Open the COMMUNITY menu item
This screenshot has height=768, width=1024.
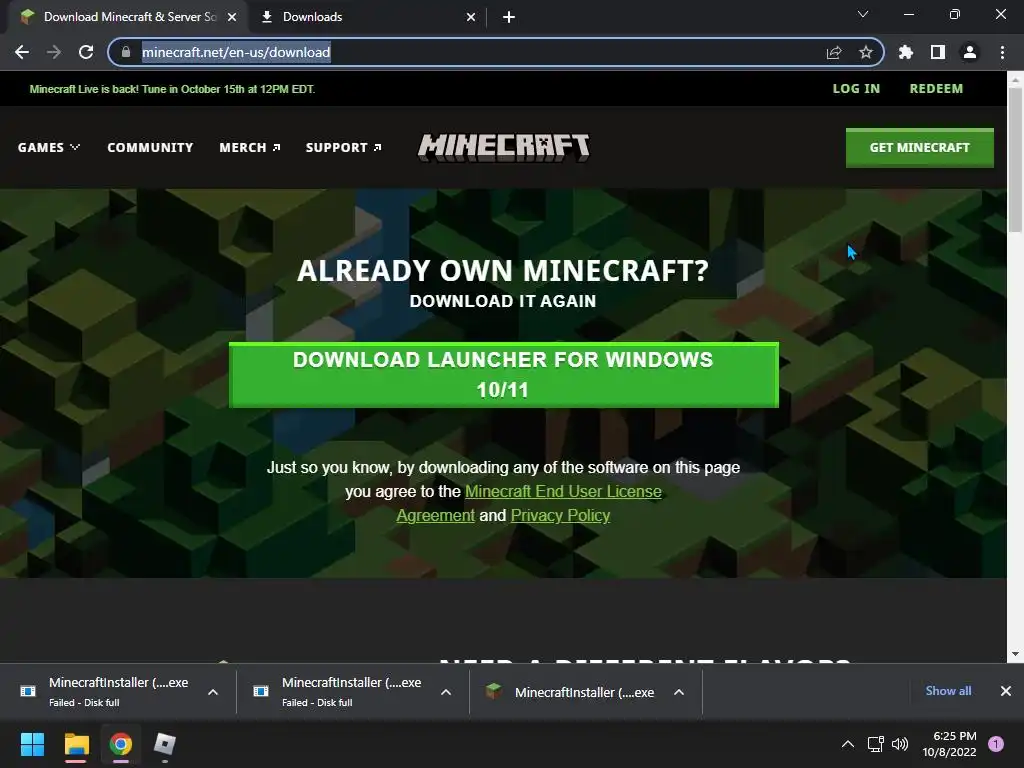[150, 148]
